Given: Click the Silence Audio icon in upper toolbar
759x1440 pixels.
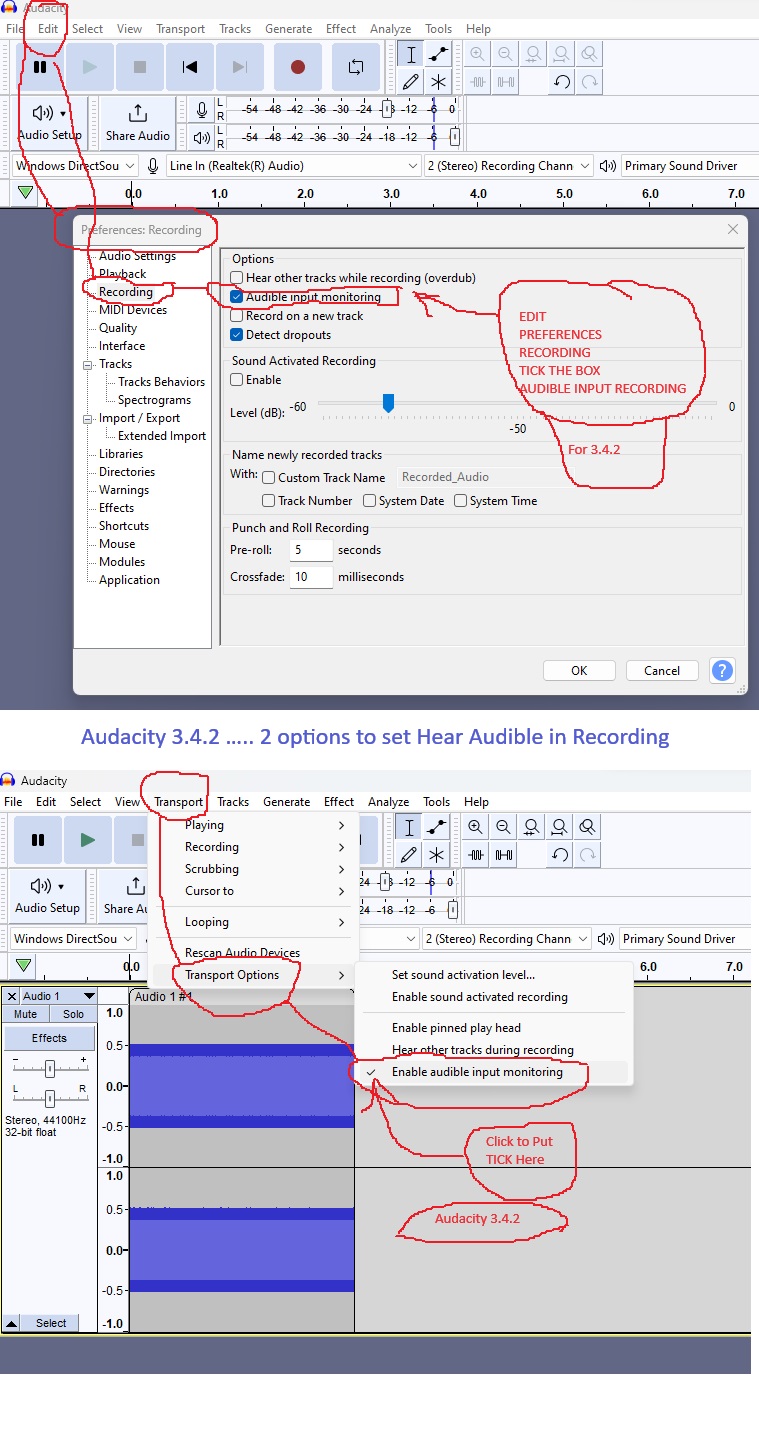Looking at the screenshot, I should pos(506,82).
